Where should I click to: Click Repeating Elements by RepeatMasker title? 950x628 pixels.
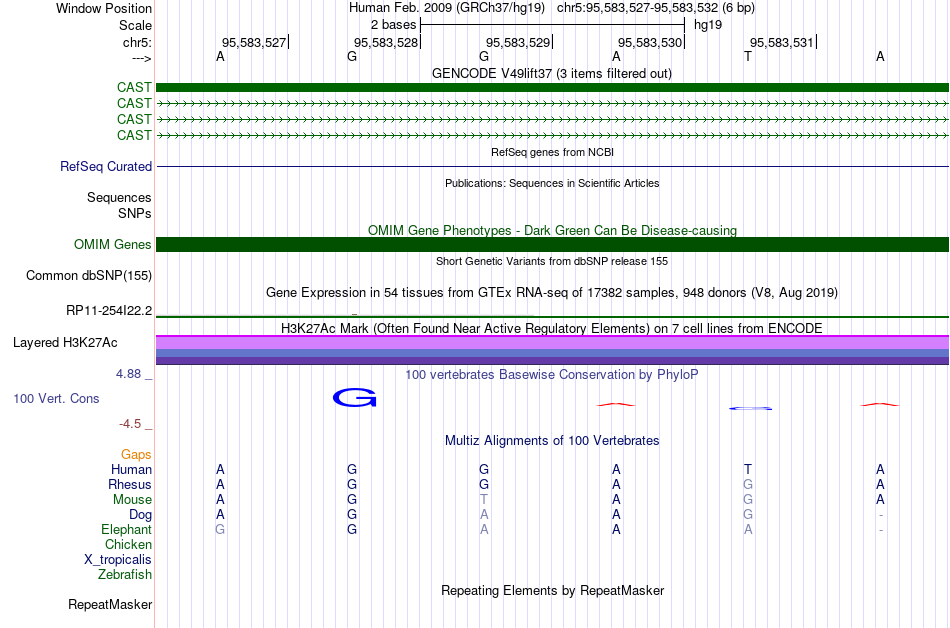click(x=553, y=590)
